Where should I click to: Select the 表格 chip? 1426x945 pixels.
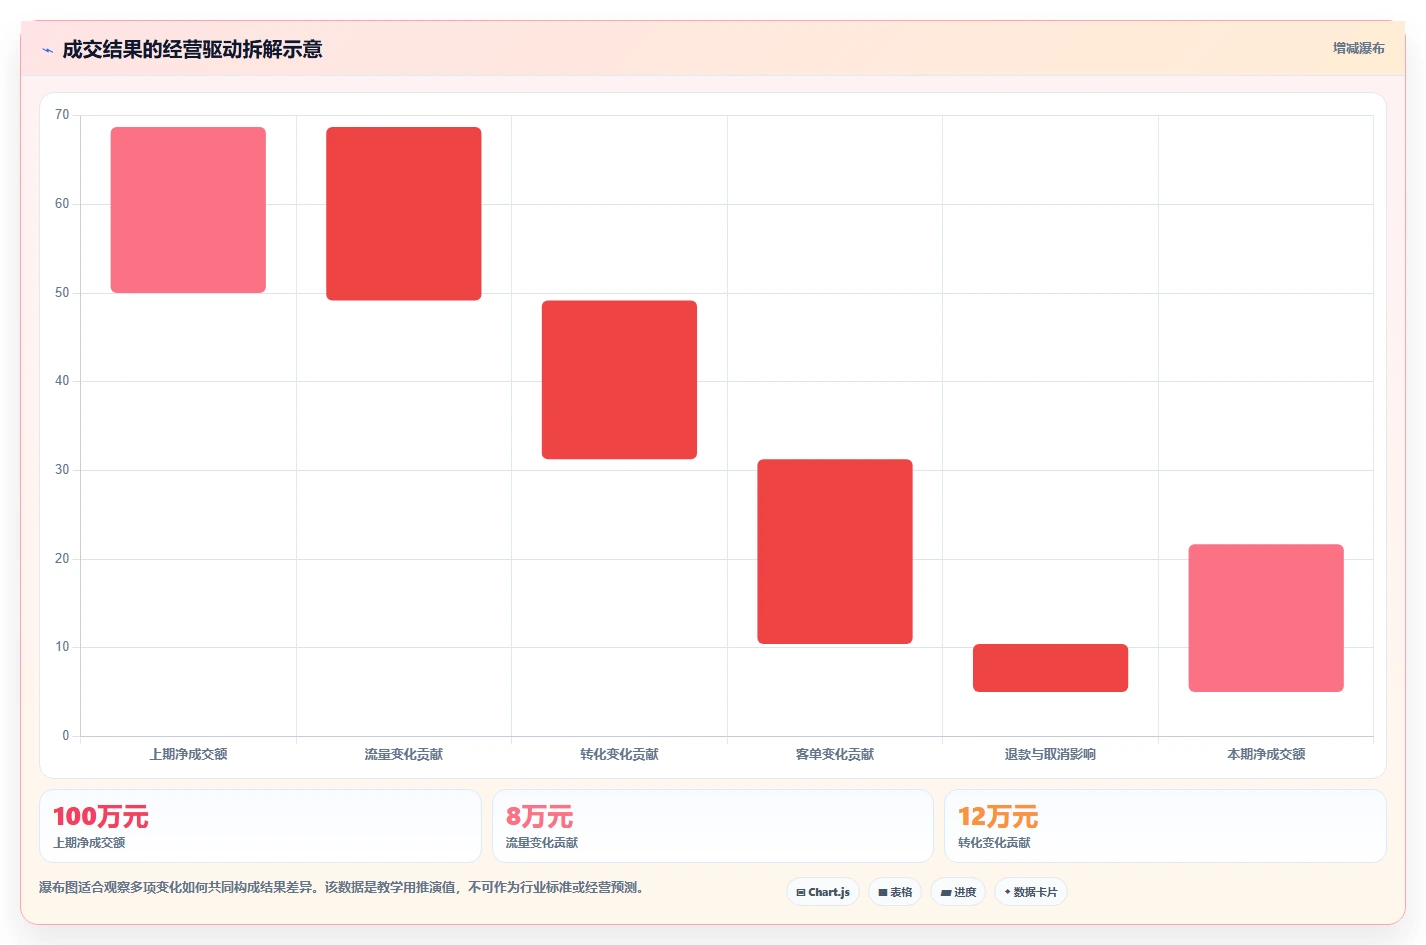coord(895,892)
